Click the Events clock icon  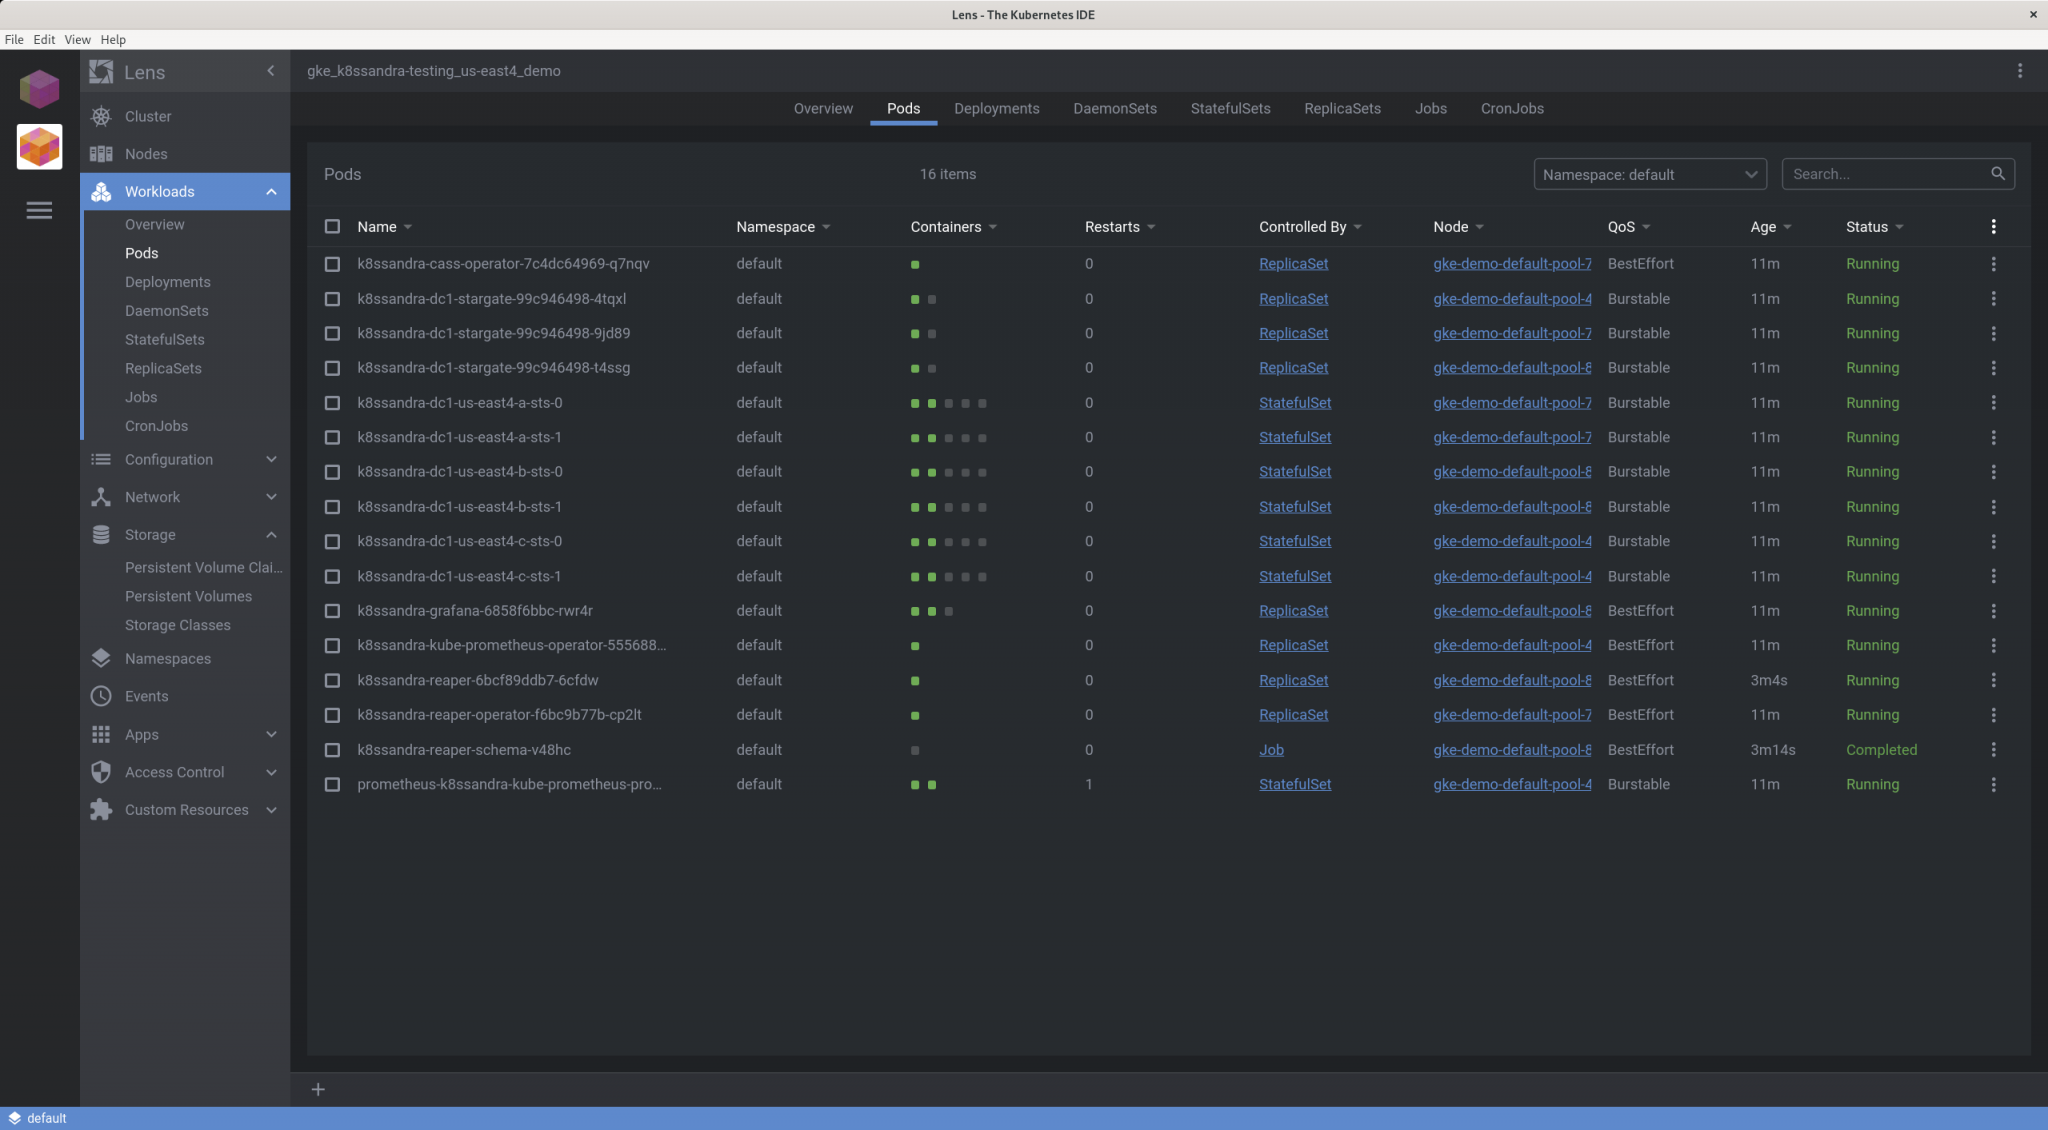[101, 696]
